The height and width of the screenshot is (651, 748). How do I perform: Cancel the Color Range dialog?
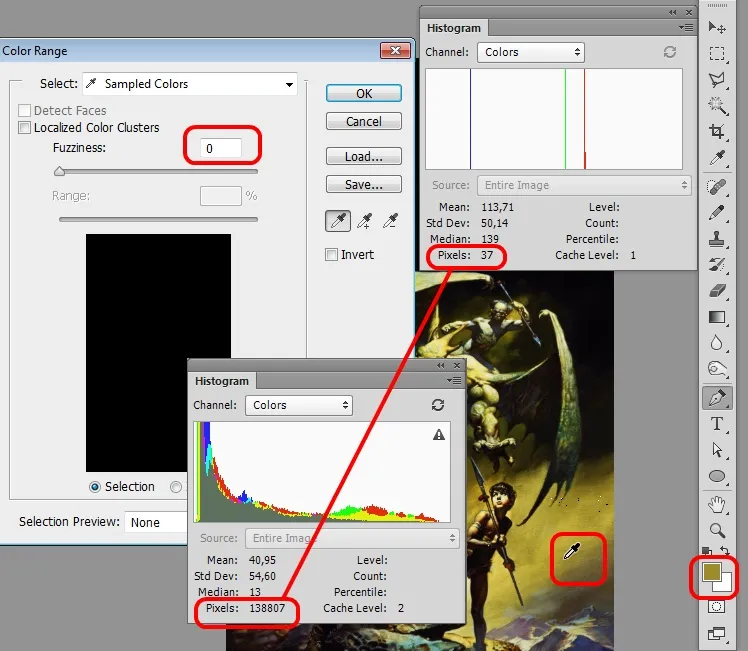[364, 122]
